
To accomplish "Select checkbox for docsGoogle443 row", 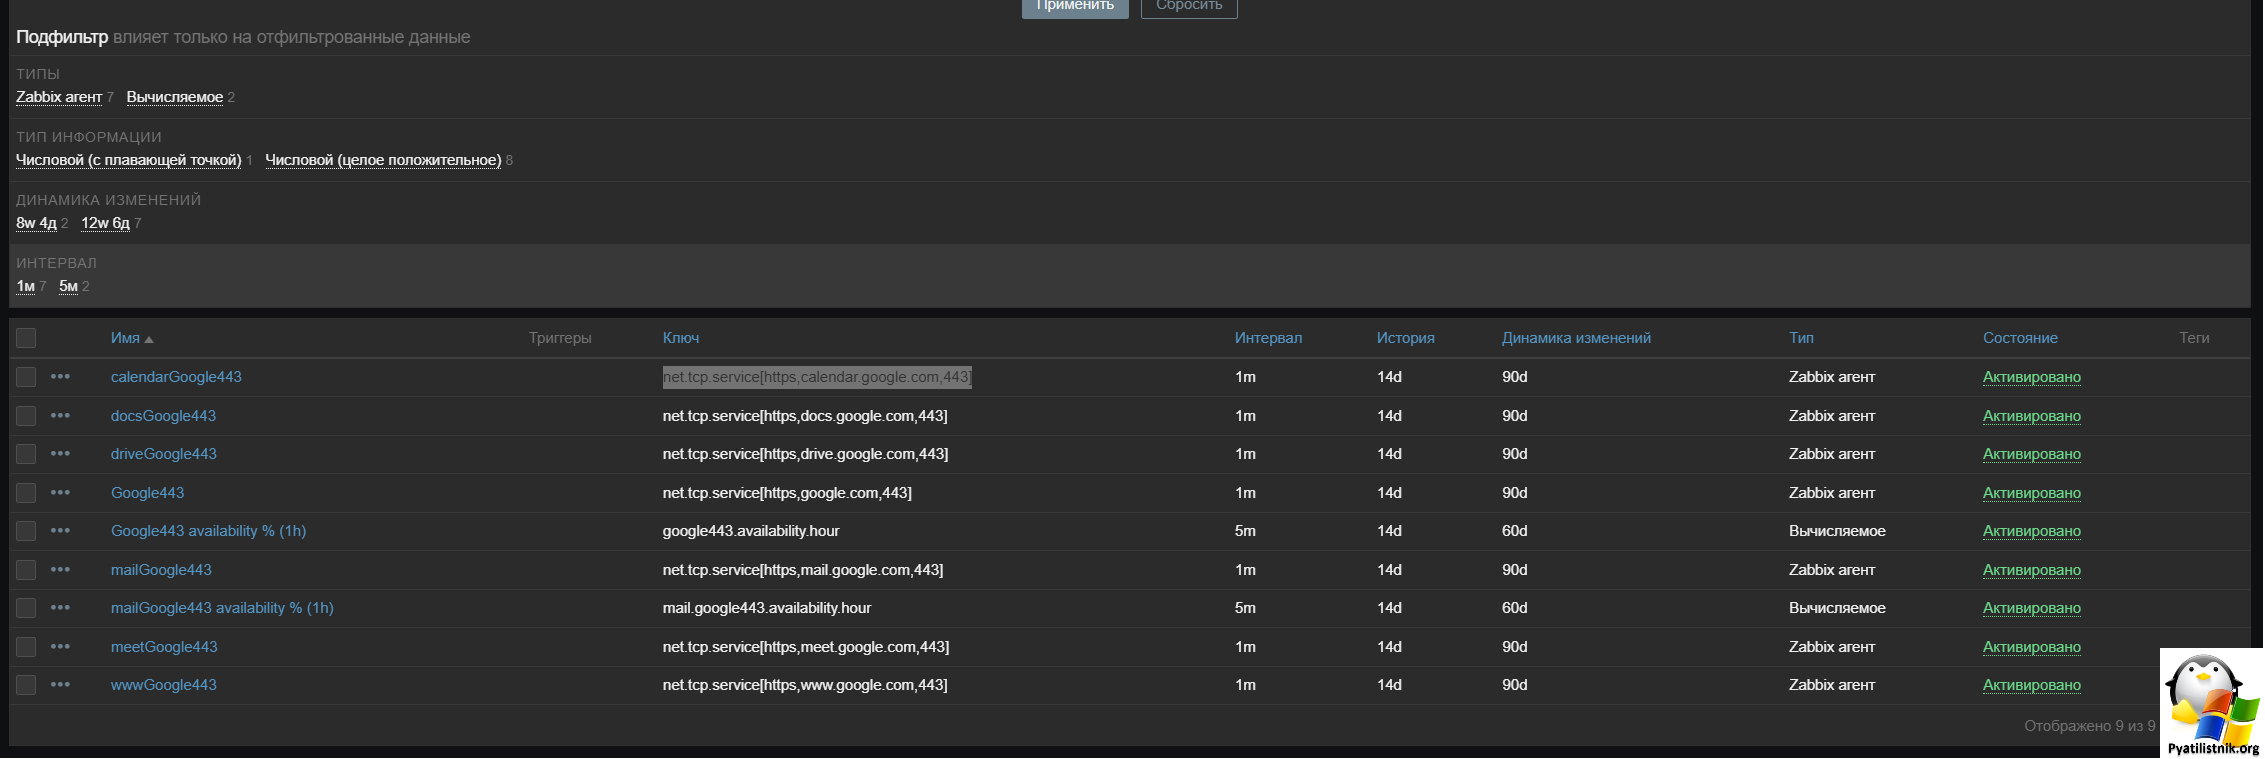I will click(x=26, y=416).
